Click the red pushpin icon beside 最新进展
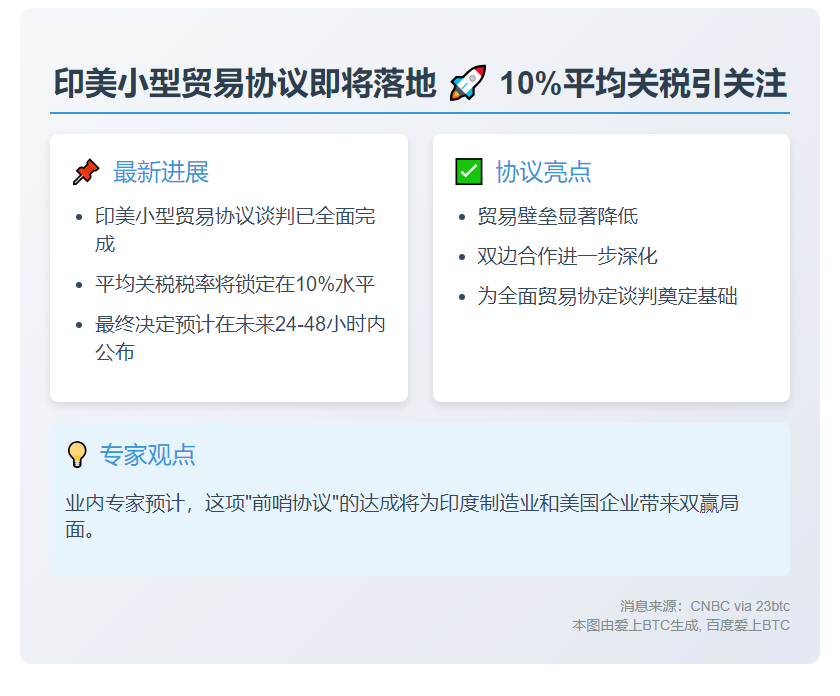 [x=86, y=172]
